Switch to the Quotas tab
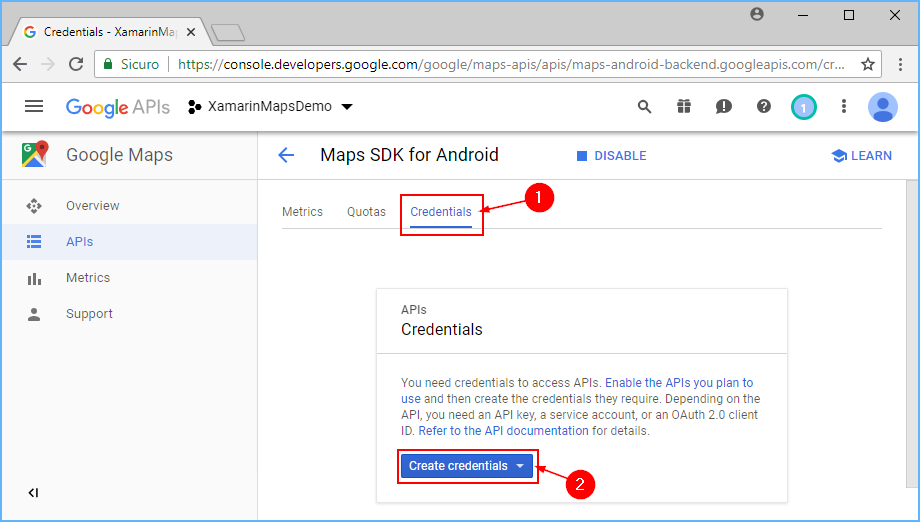 click(x=366, y=212)
